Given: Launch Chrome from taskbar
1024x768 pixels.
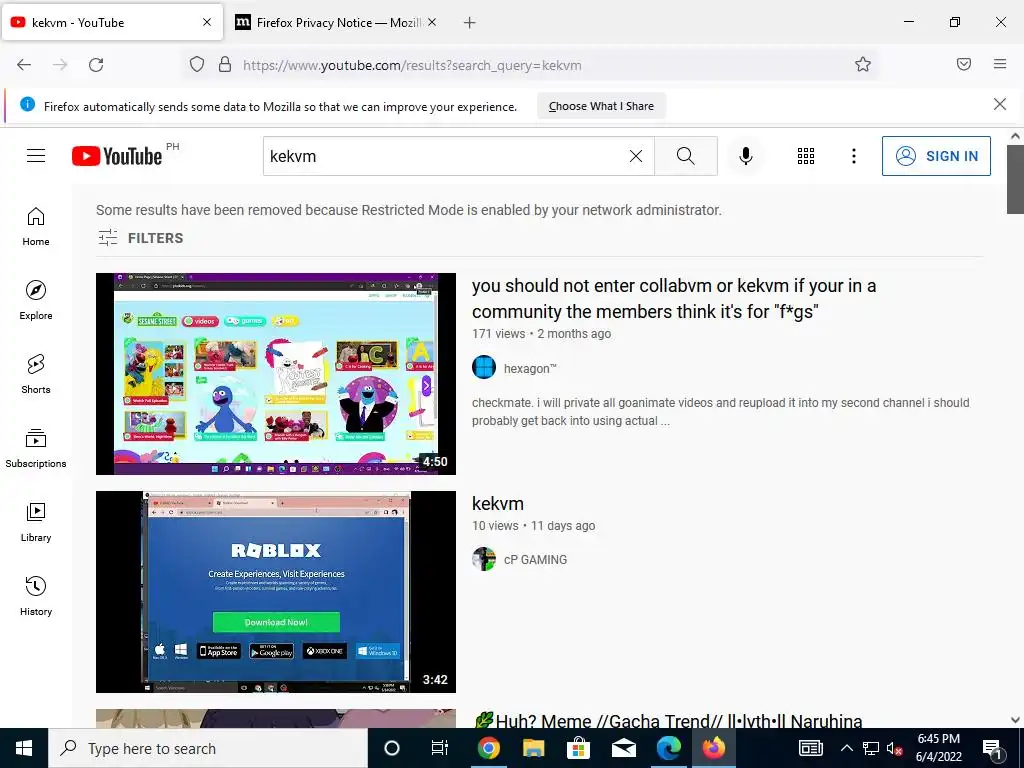Looking at the screenshot, I should (488, 748).
